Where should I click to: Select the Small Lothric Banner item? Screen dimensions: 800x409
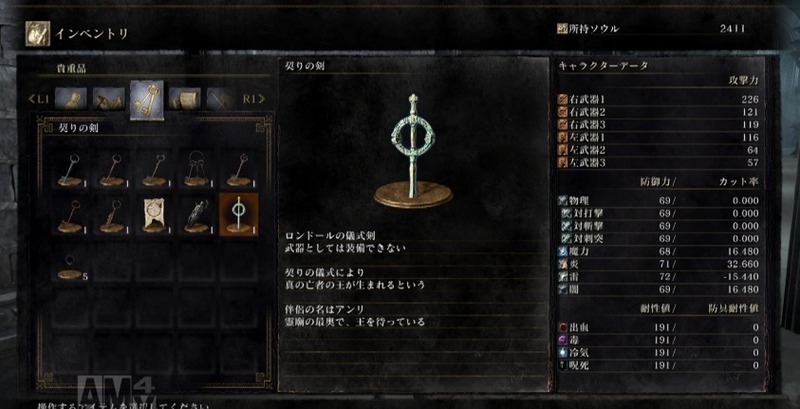154,214
